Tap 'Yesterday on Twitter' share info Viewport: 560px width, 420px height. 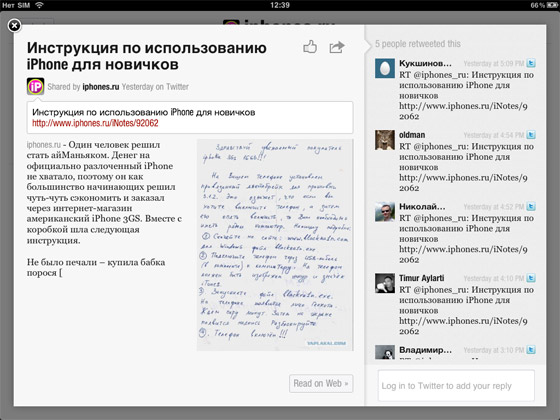coord(155,87)
